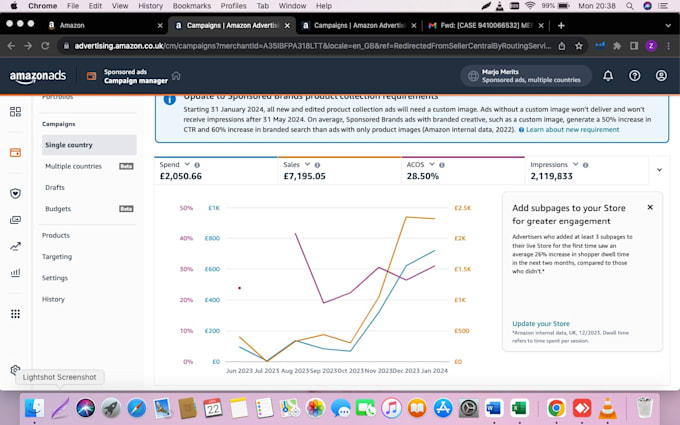Open the Impressions metric dropdown
Viewport: 680px width, 425px height.
coord(575,164)
